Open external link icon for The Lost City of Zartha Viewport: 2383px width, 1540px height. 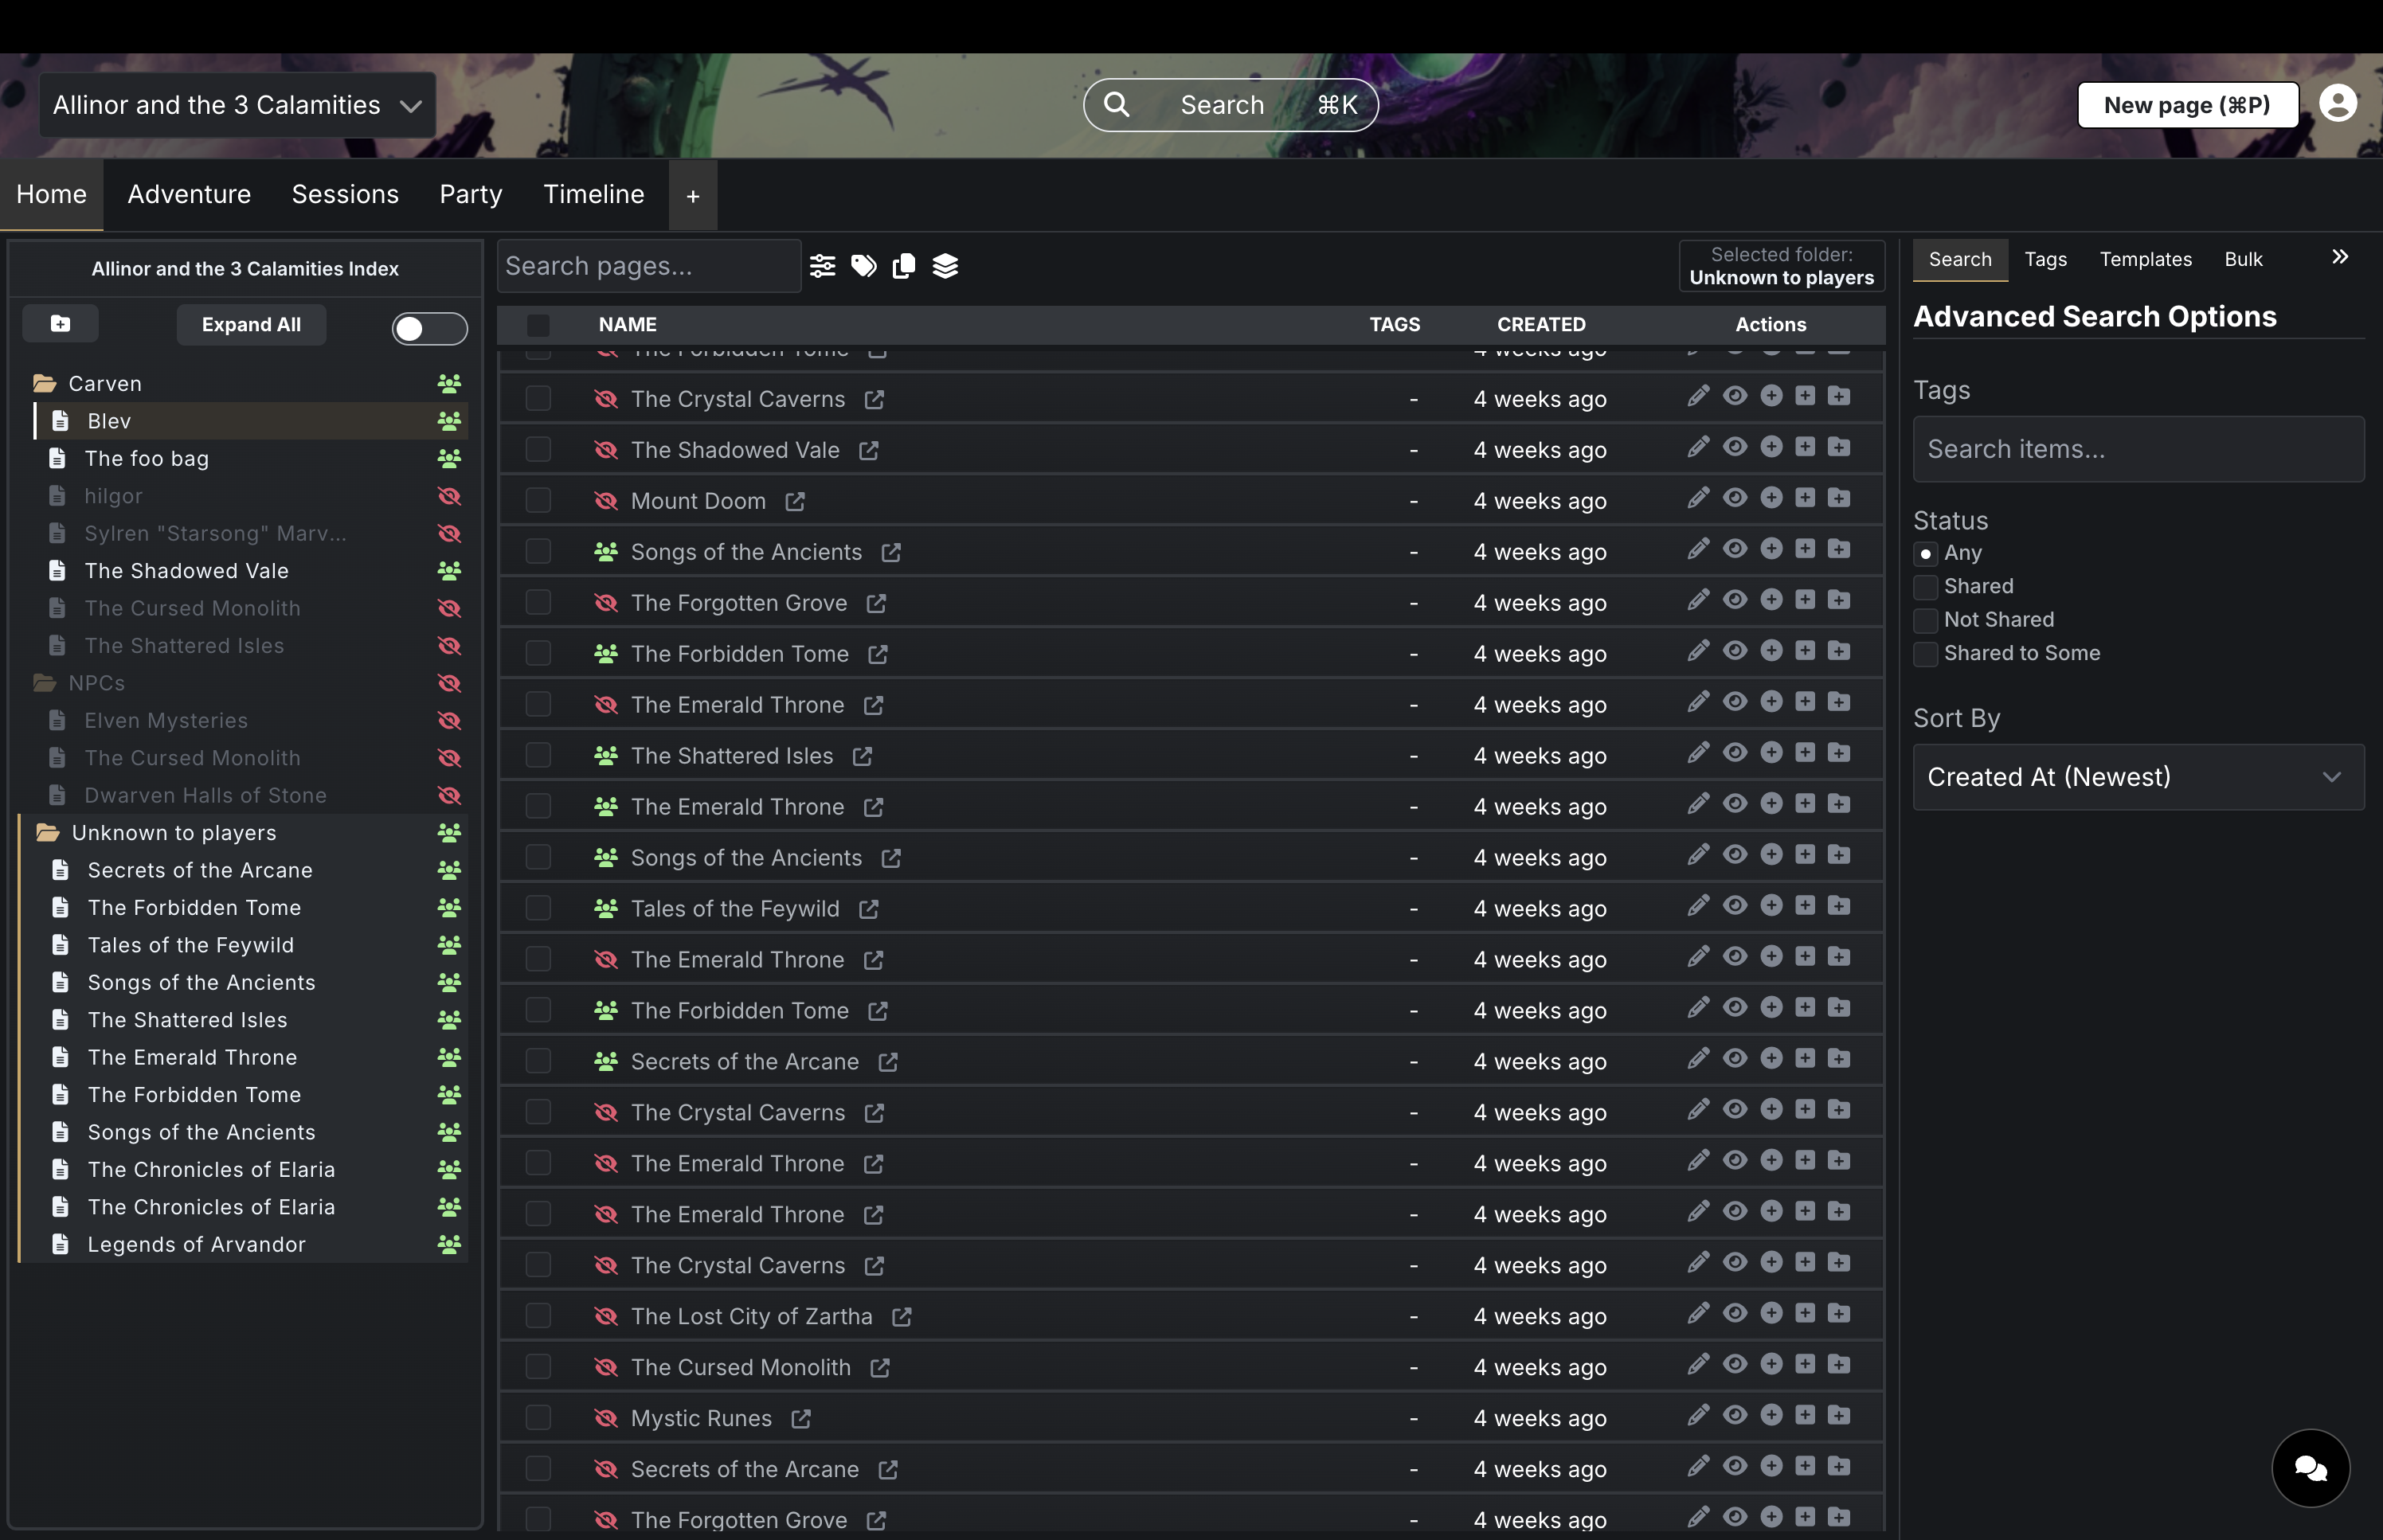[901, 1316]
